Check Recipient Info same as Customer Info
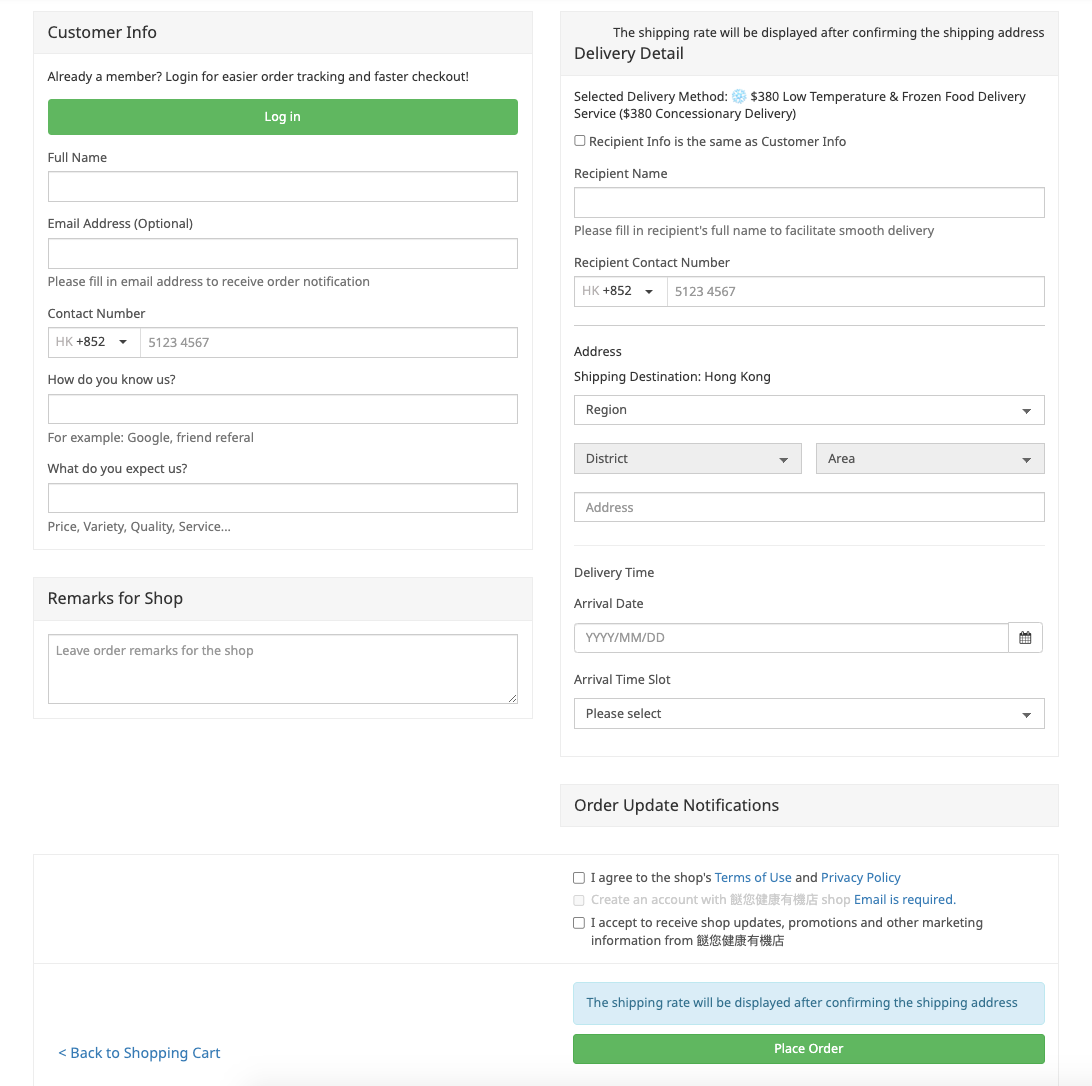Image resolution: width=1092 pixels, height=1086 pixels. [580, 141]
